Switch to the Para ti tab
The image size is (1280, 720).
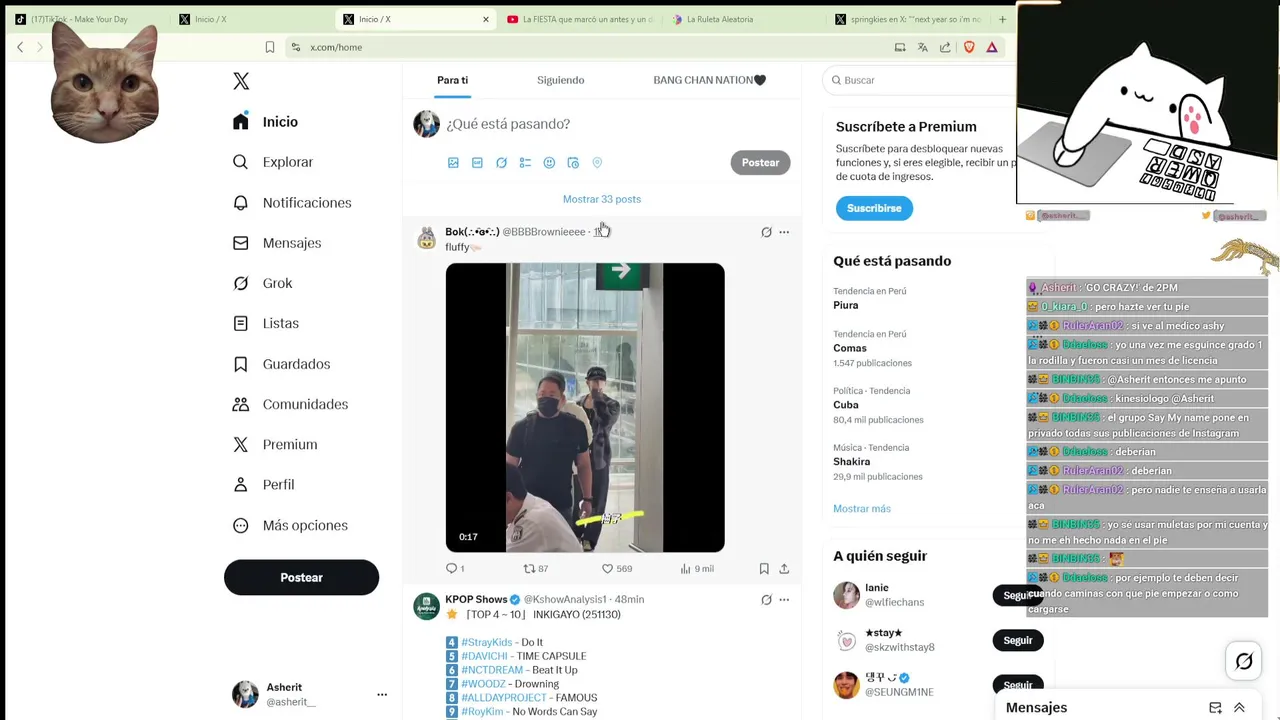click(x=452, y=80)
